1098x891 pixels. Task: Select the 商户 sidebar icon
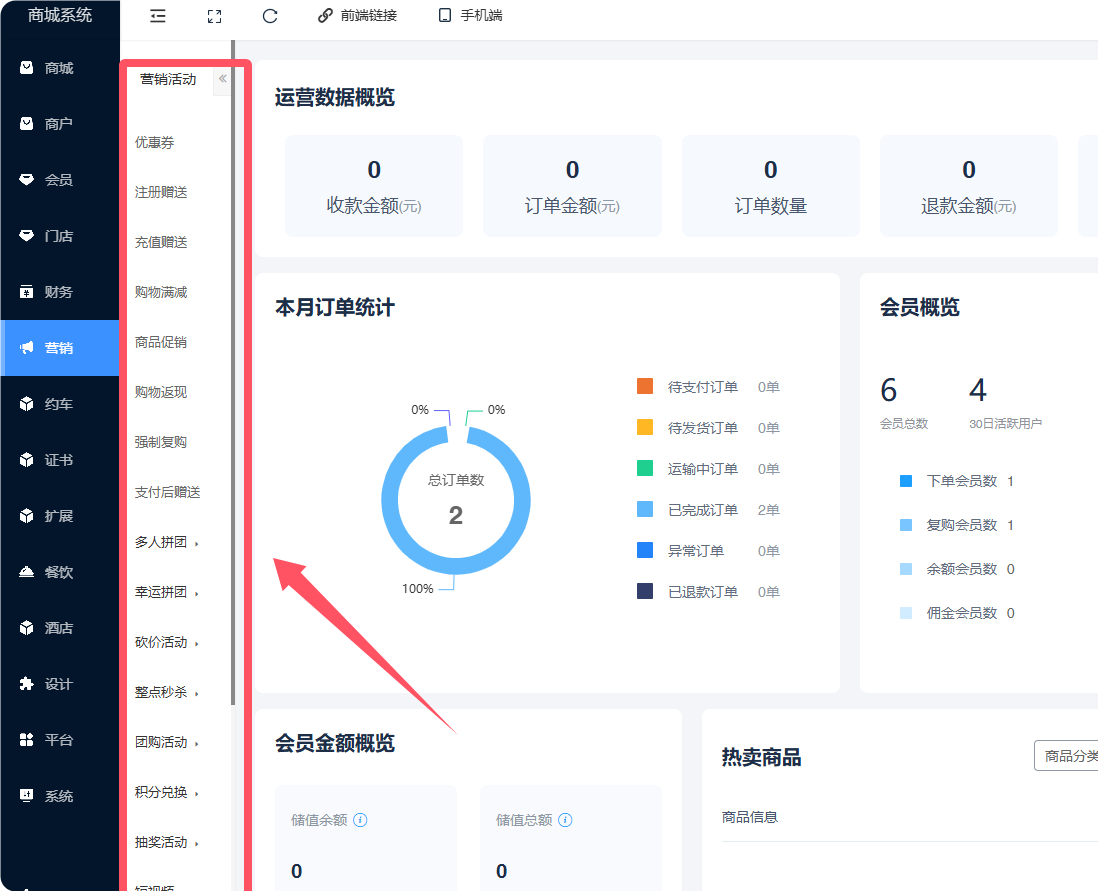point(60,123)
